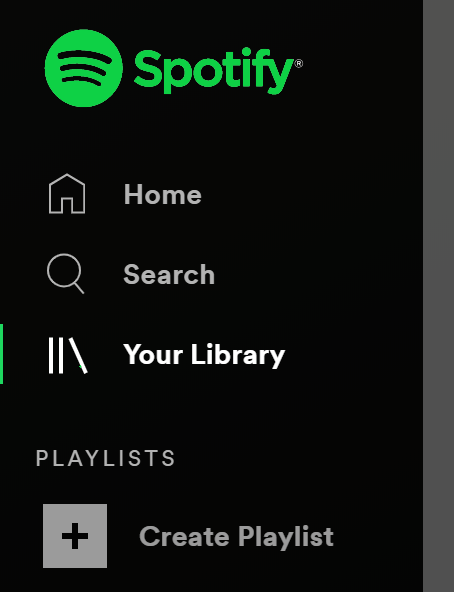This screenshot has width=454, height=592.
Task: Select the Create Playlist text link
Action: coord(236,536)
